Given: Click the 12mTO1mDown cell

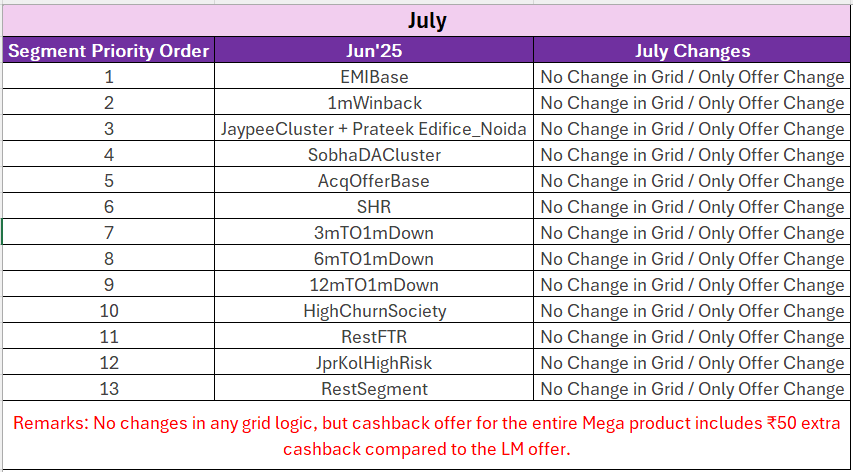Looking at the screenshot, I should (x=374, y=285).
